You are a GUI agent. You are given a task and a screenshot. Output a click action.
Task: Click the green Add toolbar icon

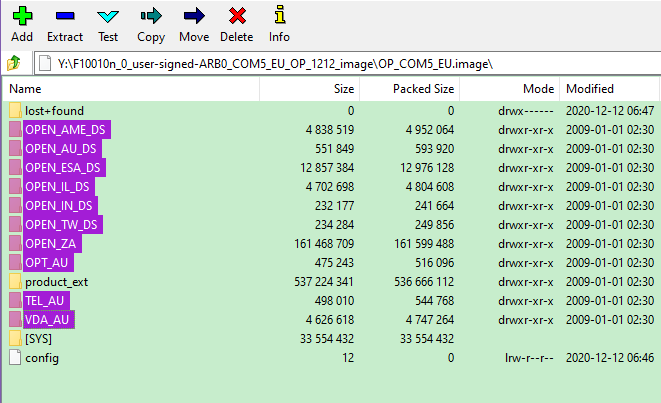[x=22, y=16]
